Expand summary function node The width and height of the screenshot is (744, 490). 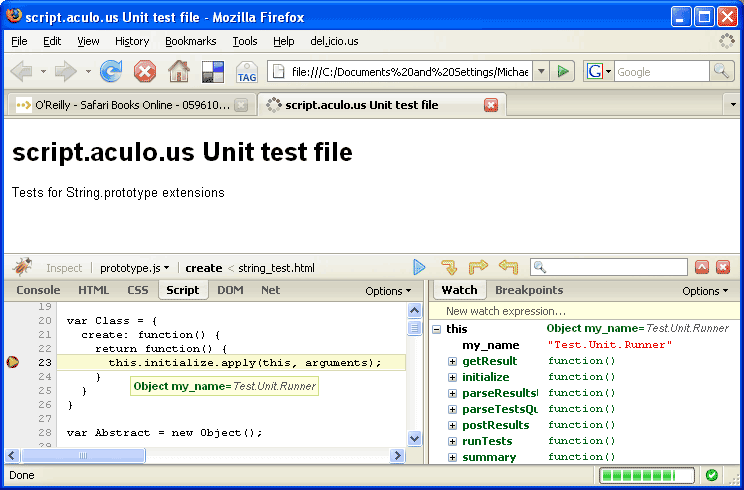click(452, 458)
